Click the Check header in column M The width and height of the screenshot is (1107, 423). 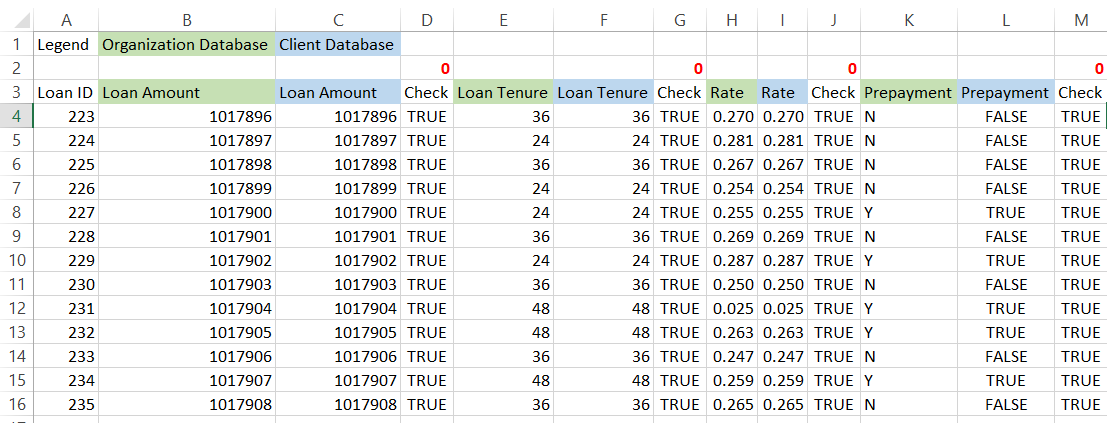click(1080, 92)
